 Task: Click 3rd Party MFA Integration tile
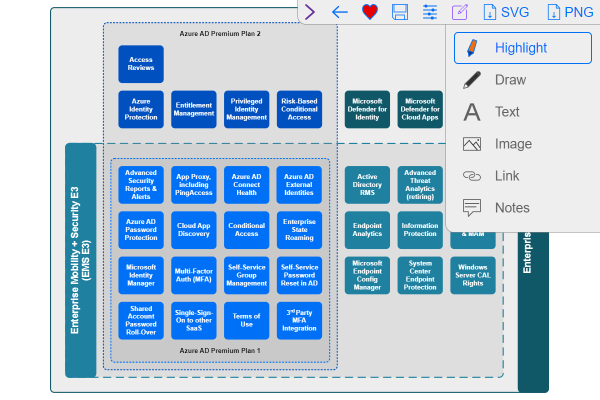(299, 321)
